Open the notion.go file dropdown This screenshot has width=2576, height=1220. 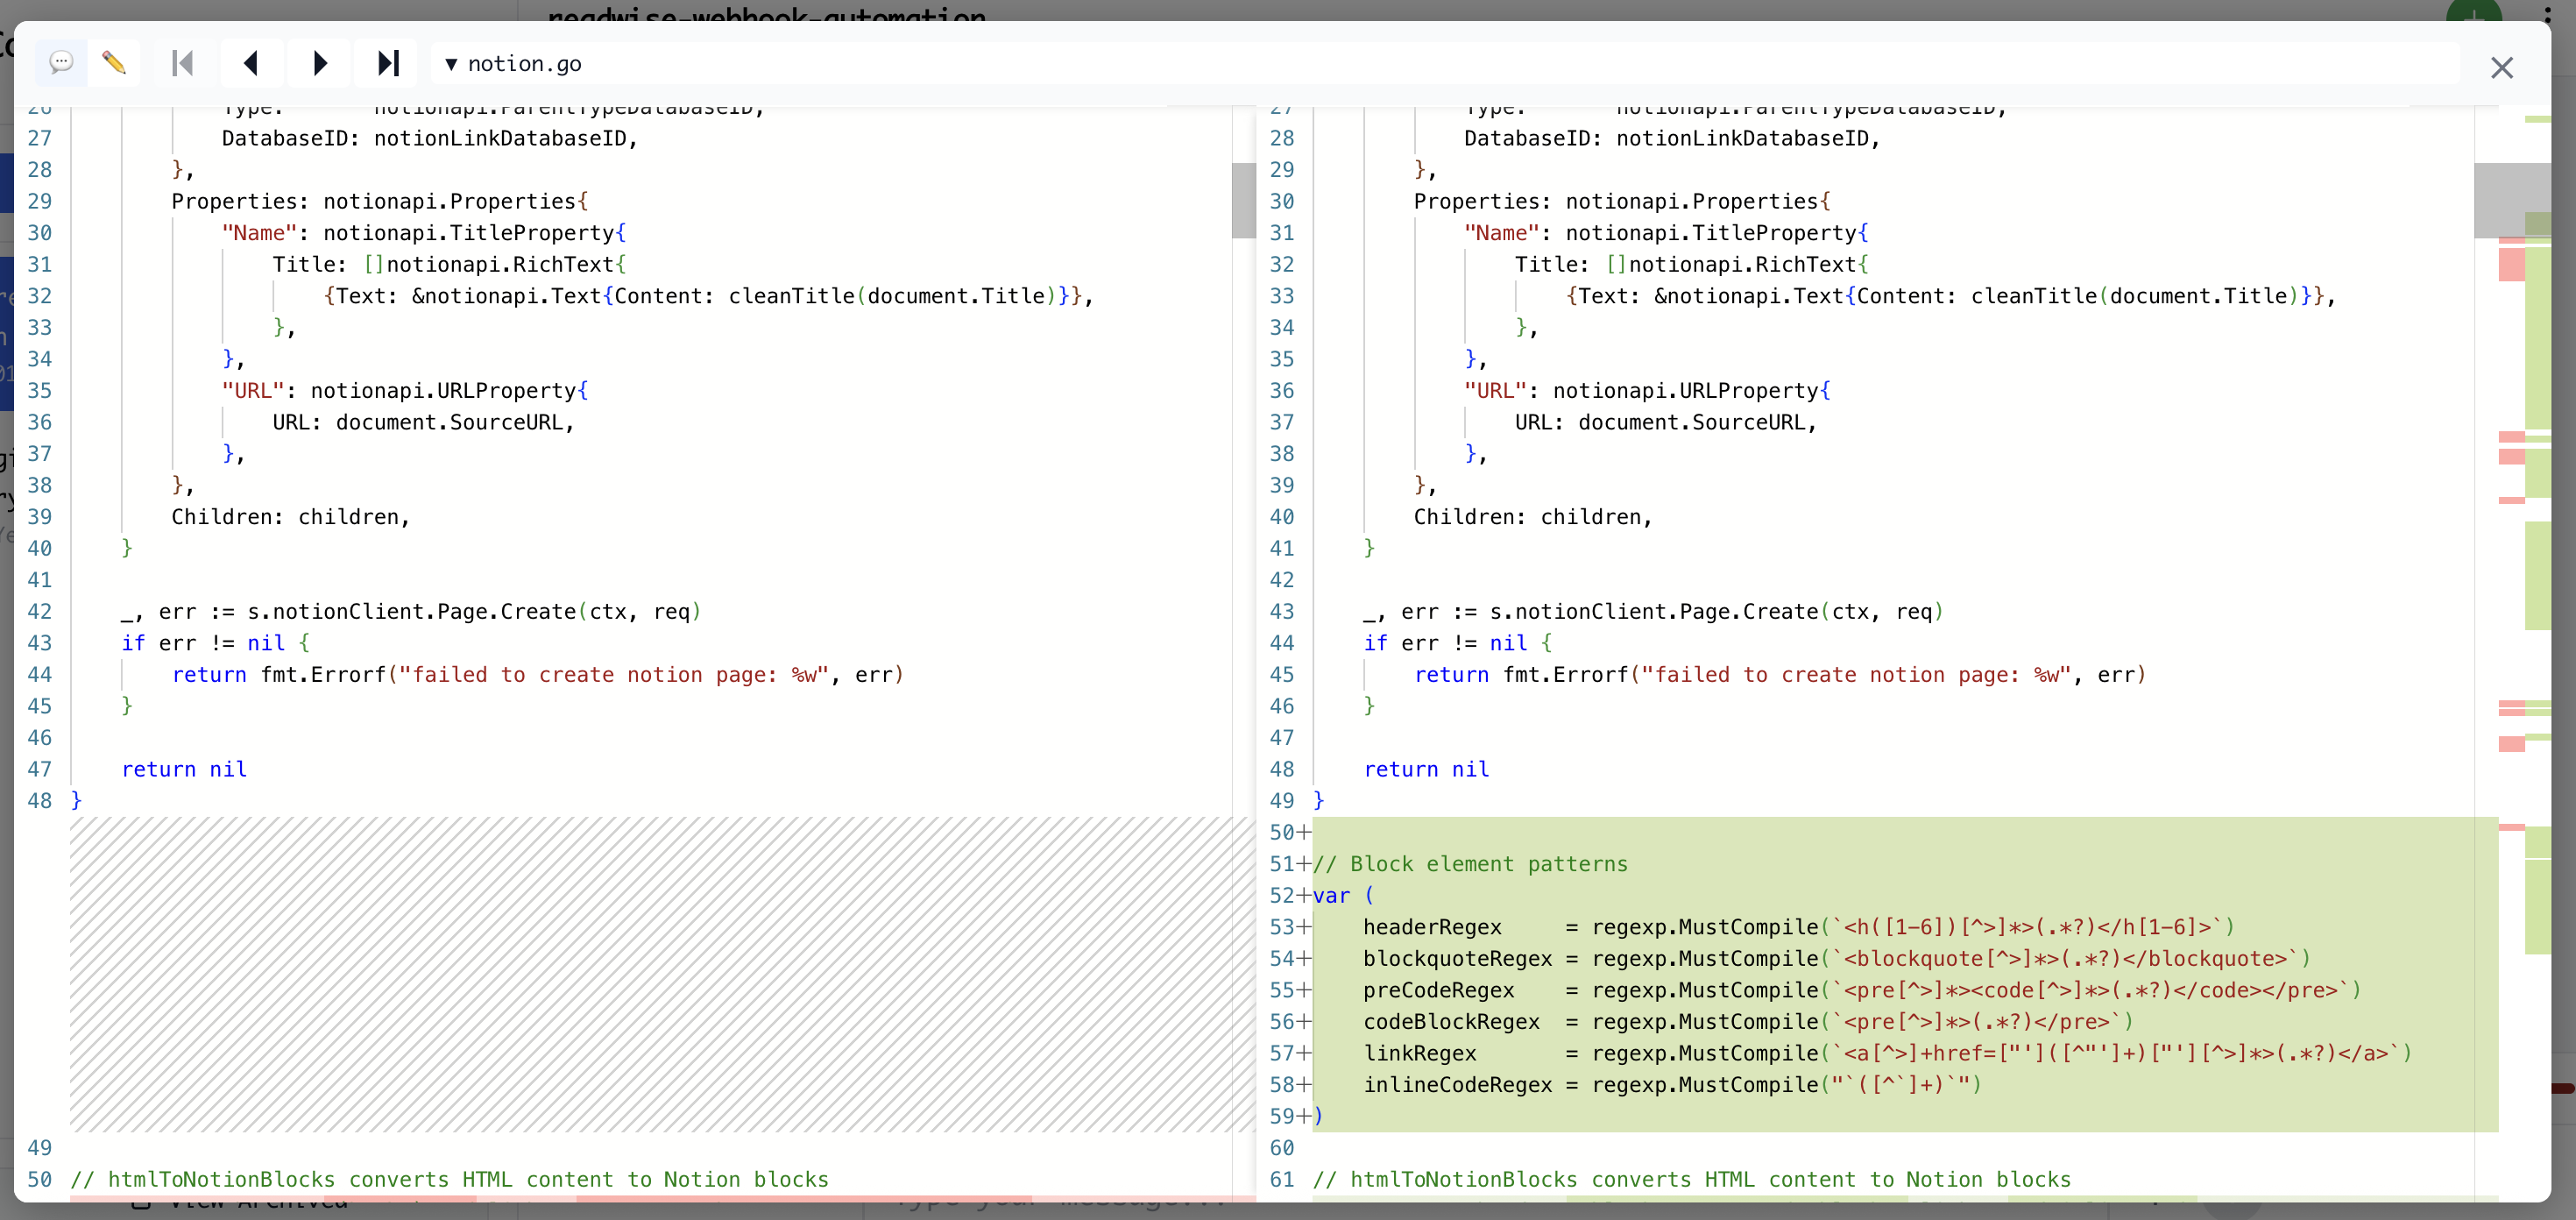[x=513, y=64]
